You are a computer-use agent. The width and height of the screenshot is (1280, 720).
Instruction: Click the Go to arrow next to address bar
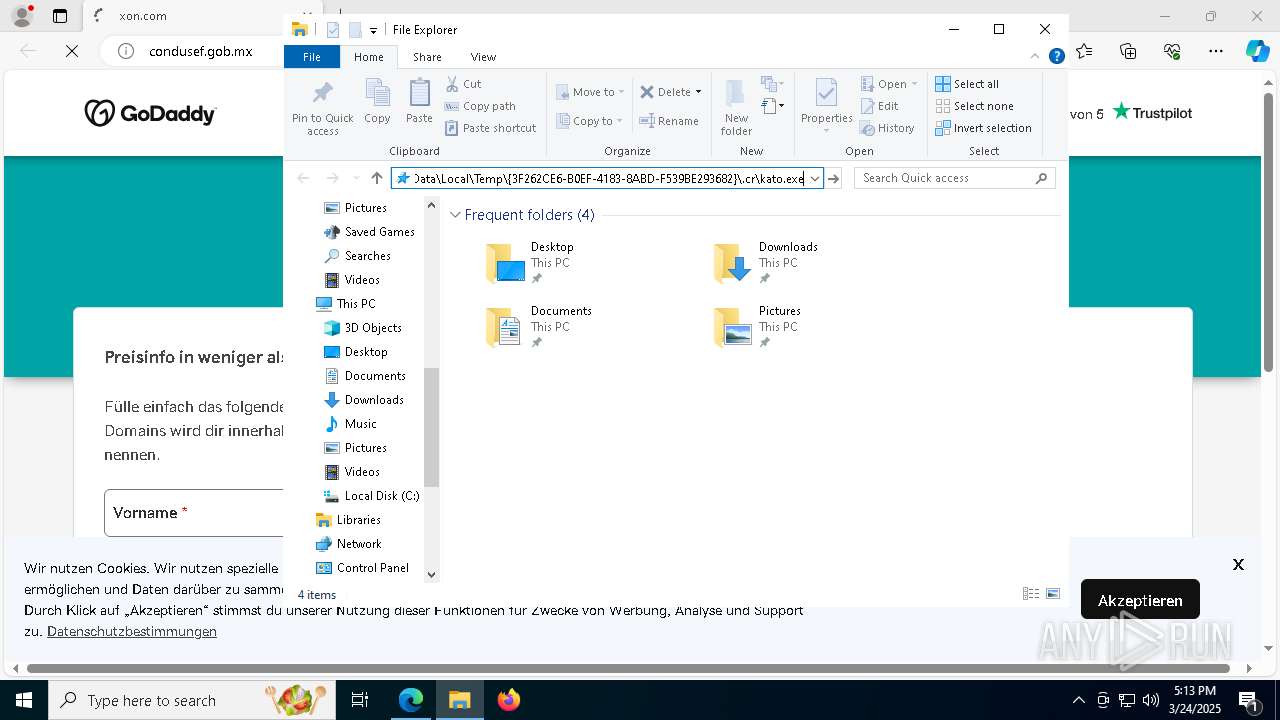834,178
